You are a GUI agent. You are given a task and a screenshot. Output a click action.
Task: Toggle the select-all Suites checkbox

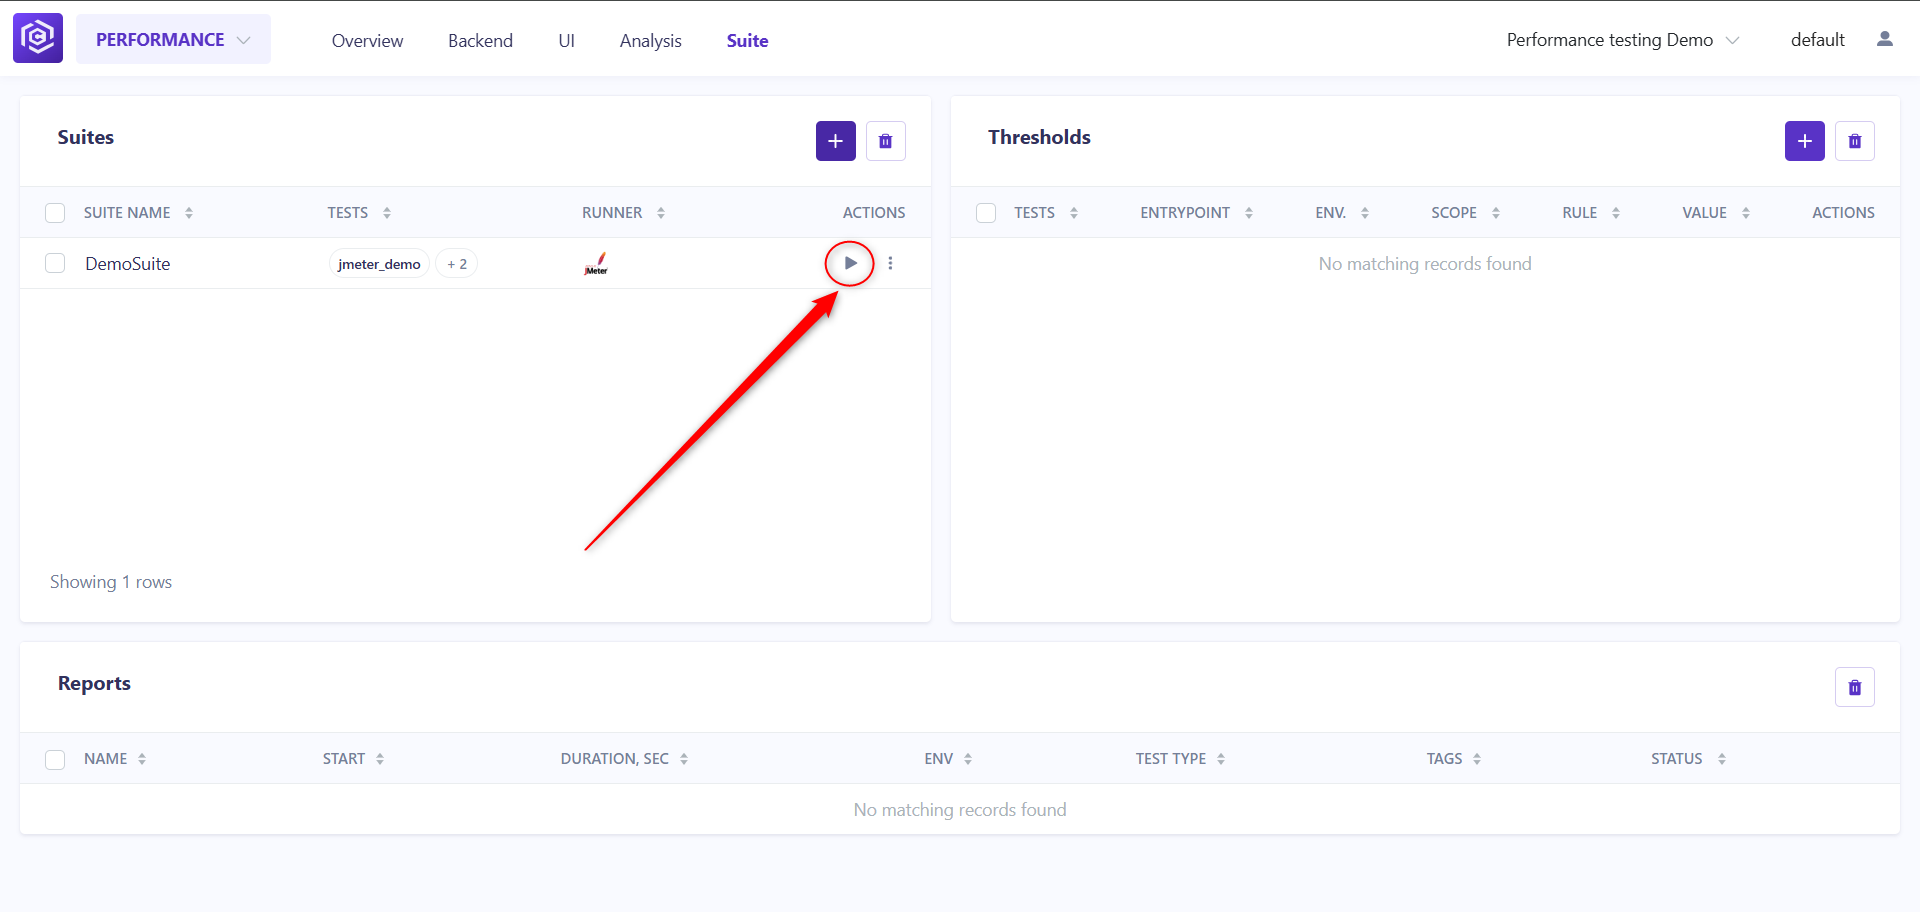tap(55, 213)
